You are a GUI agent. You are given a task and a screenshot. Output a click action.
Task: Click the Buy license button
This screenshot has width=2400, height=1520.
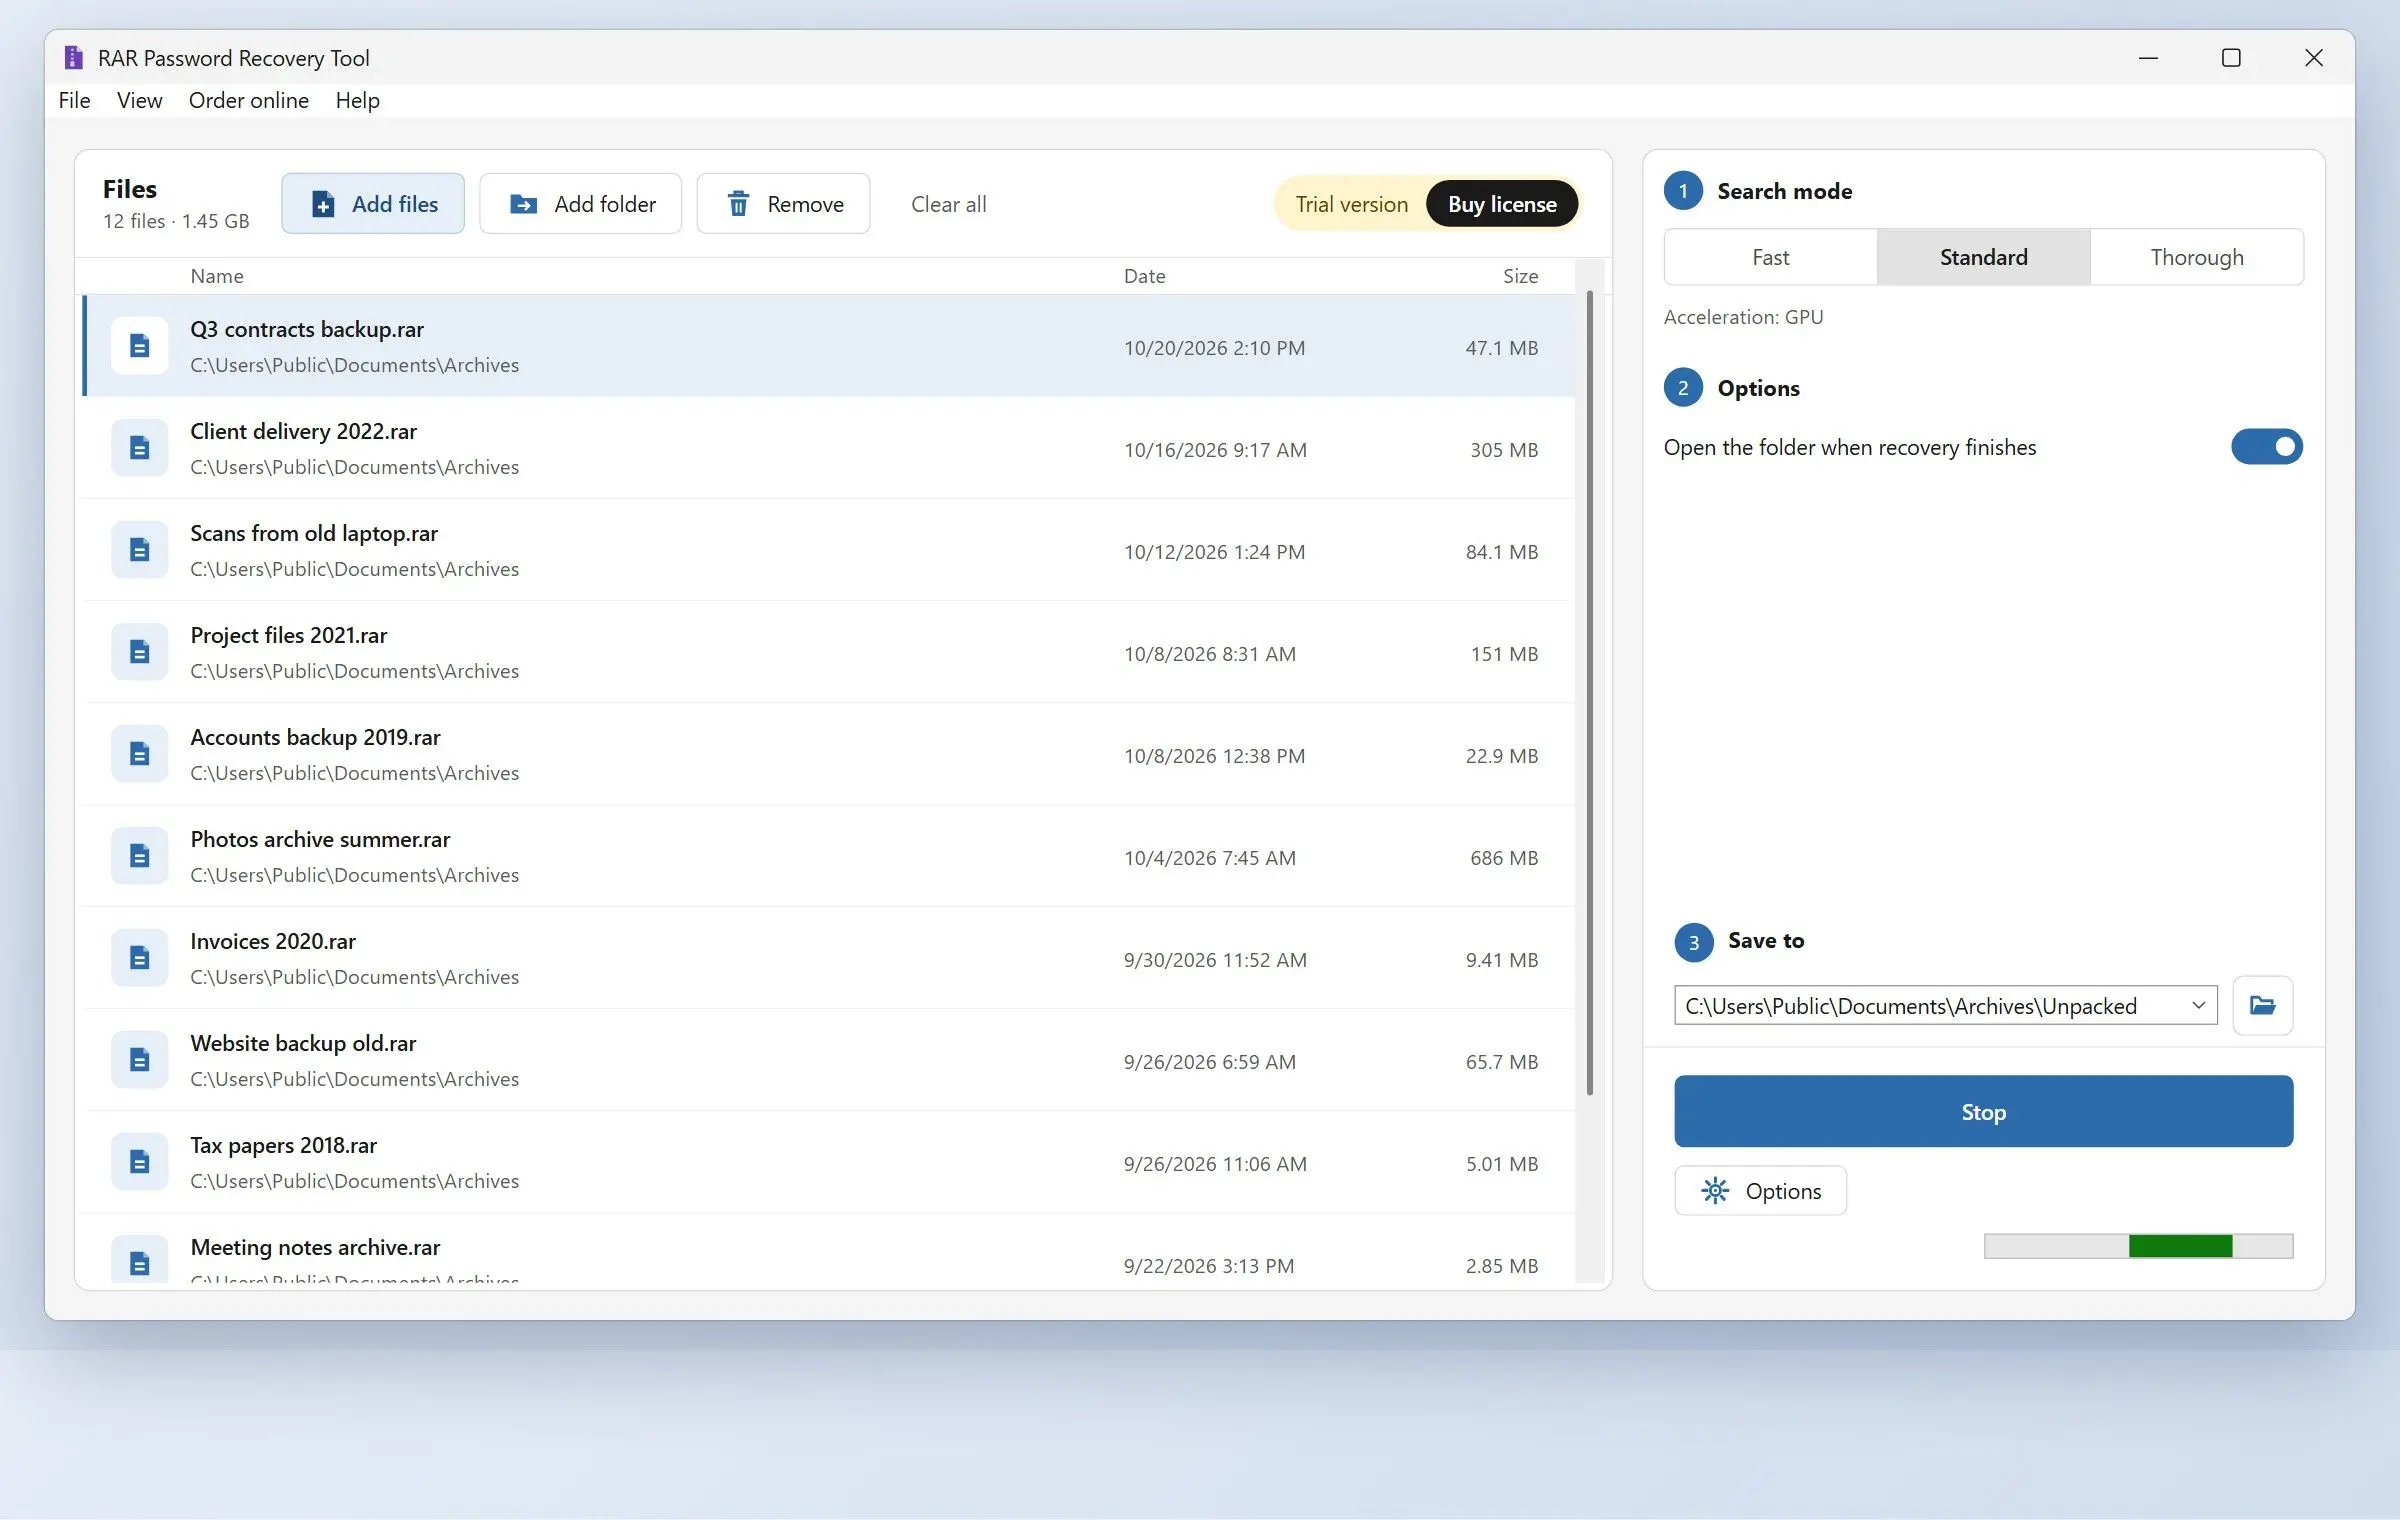click(x=1502, y=204)
